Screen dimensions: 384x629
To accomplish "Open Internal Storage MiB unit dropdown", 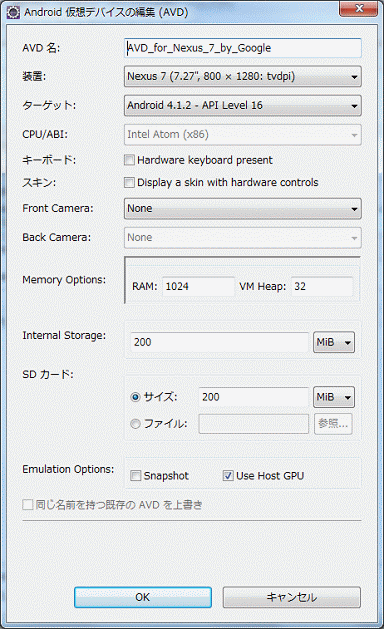I will pos(334,342).
